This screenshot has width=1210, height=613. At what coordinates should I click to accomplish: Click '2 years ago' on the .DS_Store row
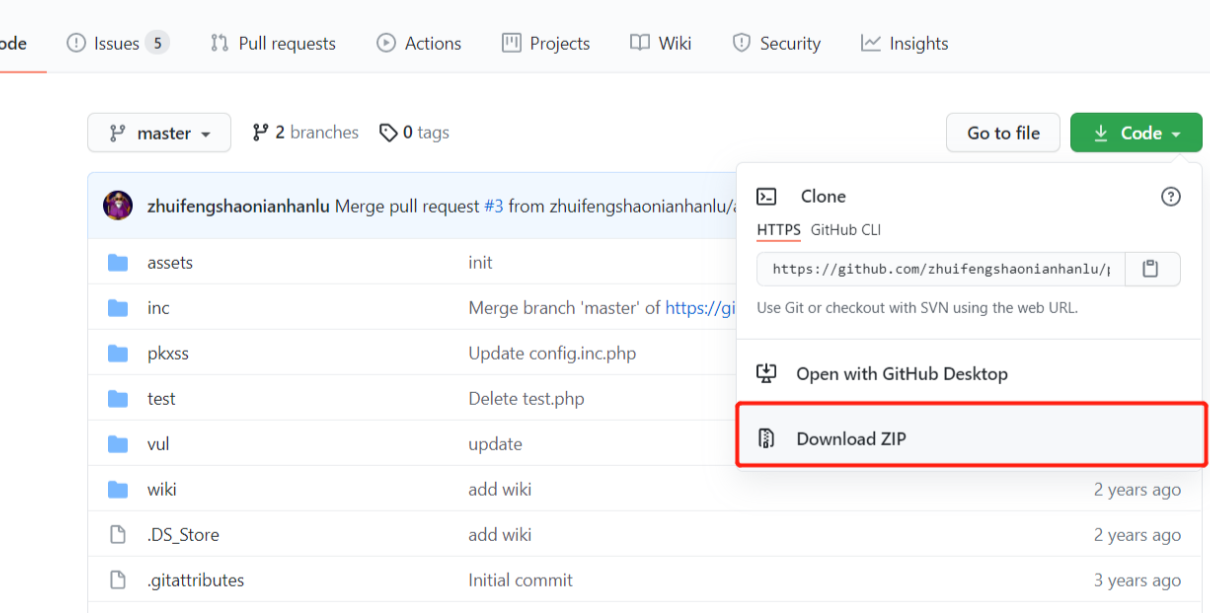point(1137,535)
